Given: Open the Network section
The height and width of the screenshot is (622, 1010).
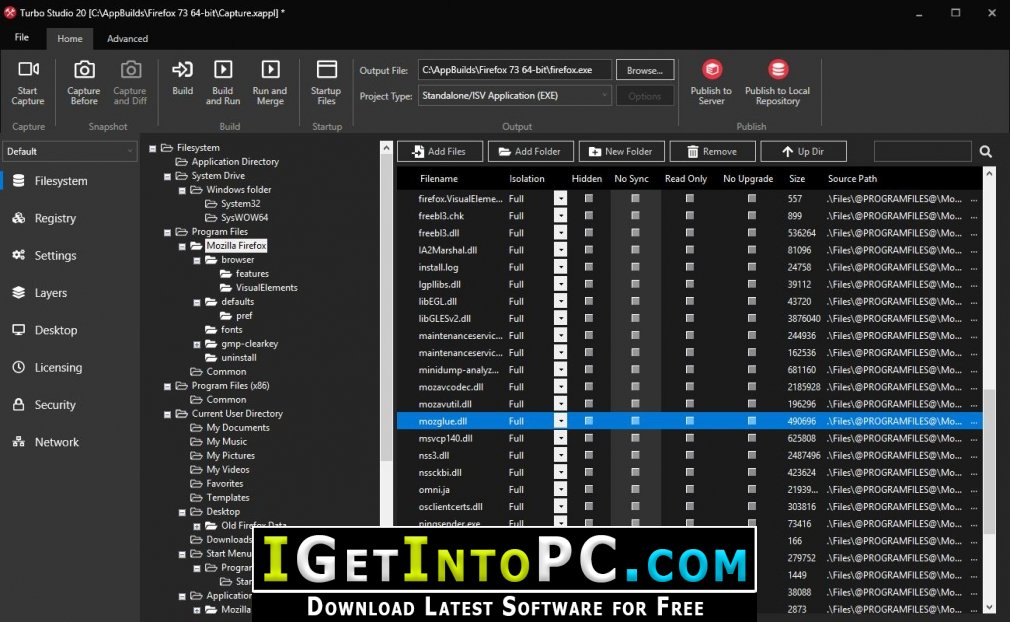Looking at the screenshot, I should click(x=57, y=442).
